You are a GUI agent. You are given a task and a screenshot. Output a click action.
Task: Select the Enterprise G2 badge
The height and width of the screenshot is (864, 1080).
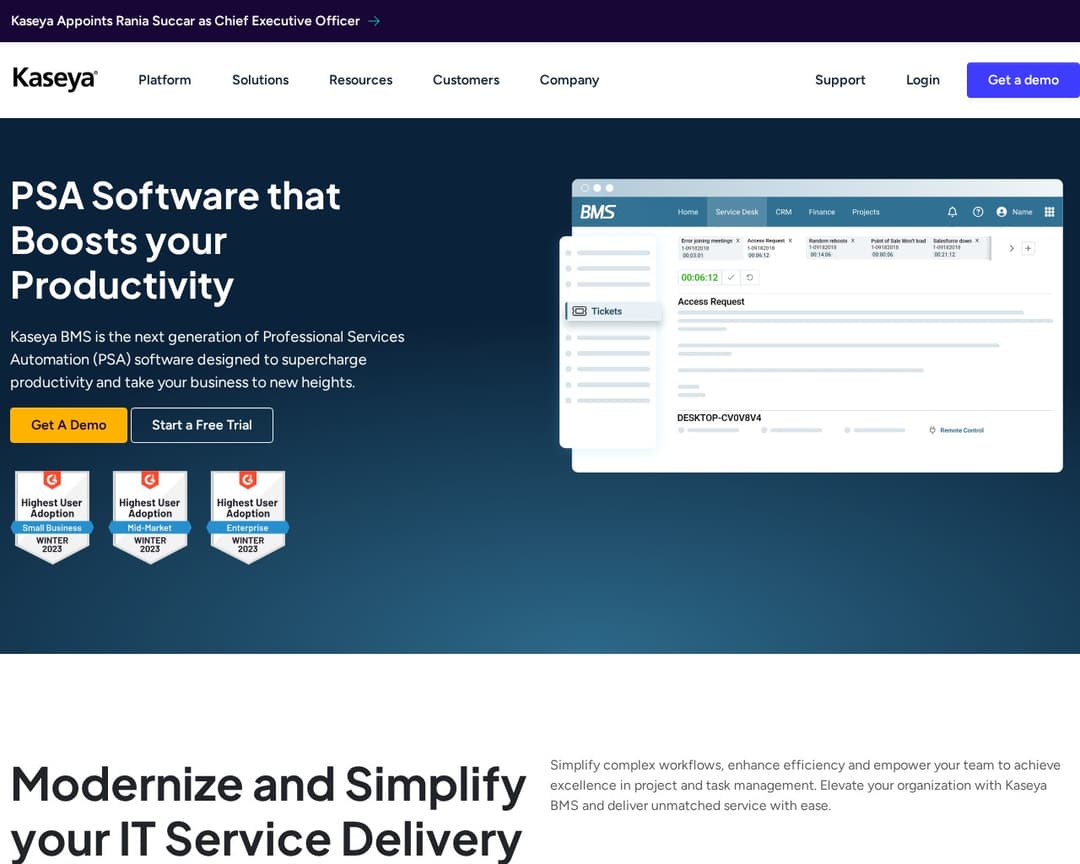click(248, 517)
